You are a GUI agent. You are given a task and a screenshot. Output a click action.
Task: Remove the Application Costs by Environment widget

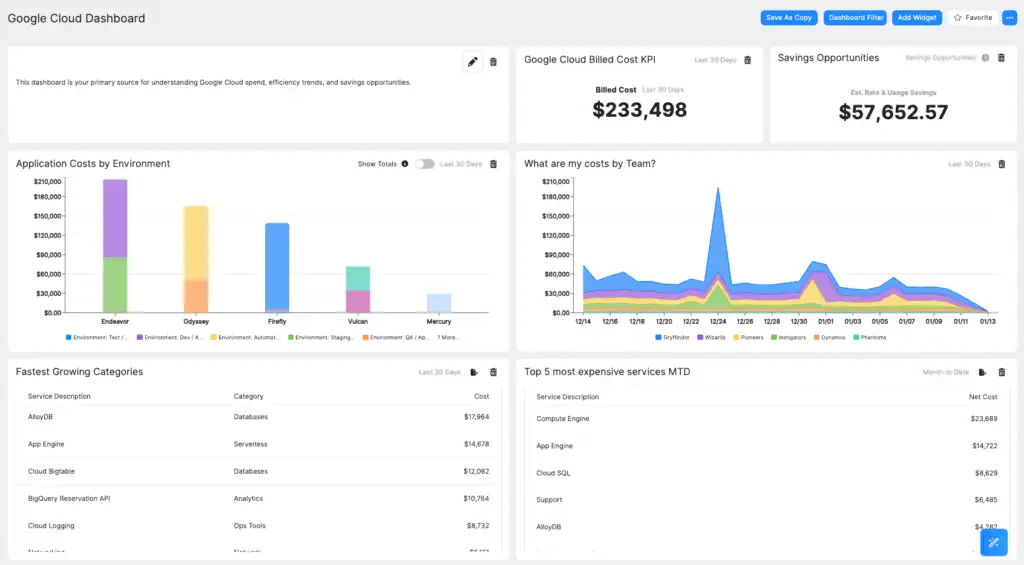coord(493,164)
